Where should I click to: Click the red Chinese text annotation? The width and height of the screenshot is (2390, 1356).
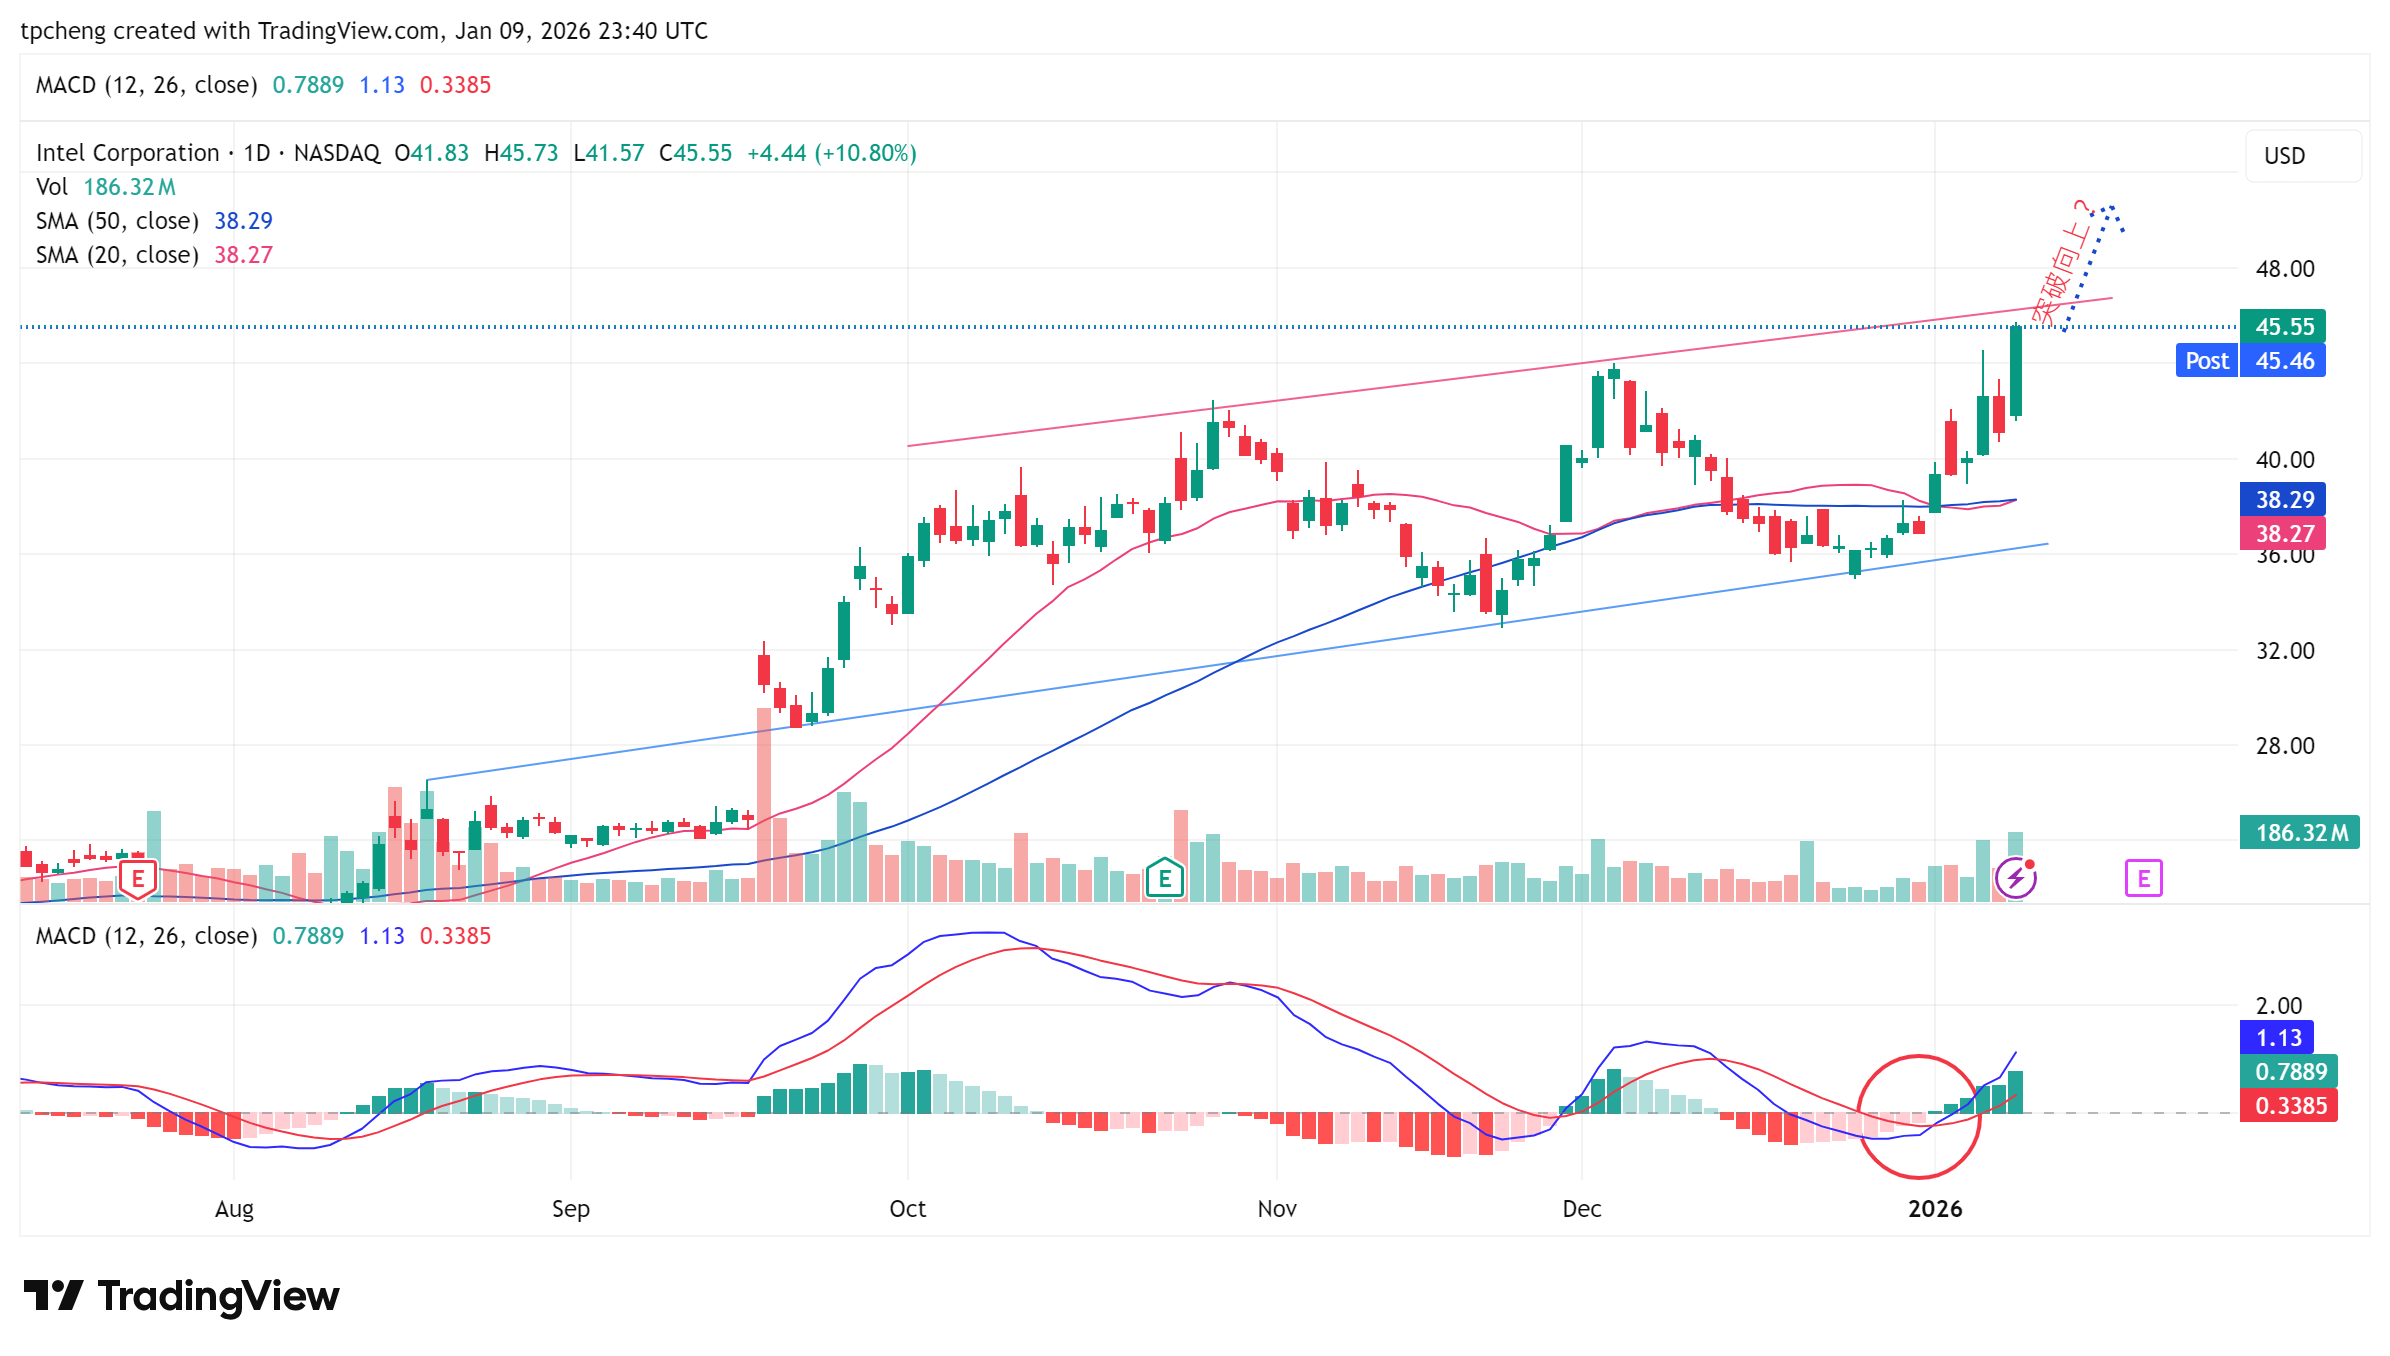click(2062, 265)
